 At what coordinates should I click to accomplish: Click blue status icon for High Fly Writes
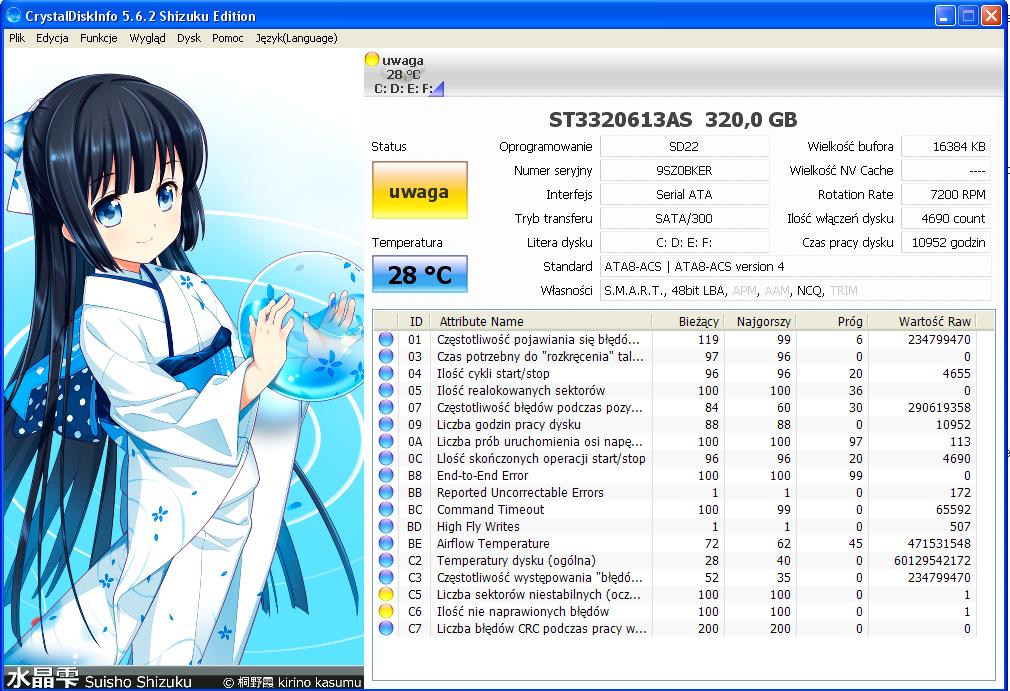[x=386, y=526]
